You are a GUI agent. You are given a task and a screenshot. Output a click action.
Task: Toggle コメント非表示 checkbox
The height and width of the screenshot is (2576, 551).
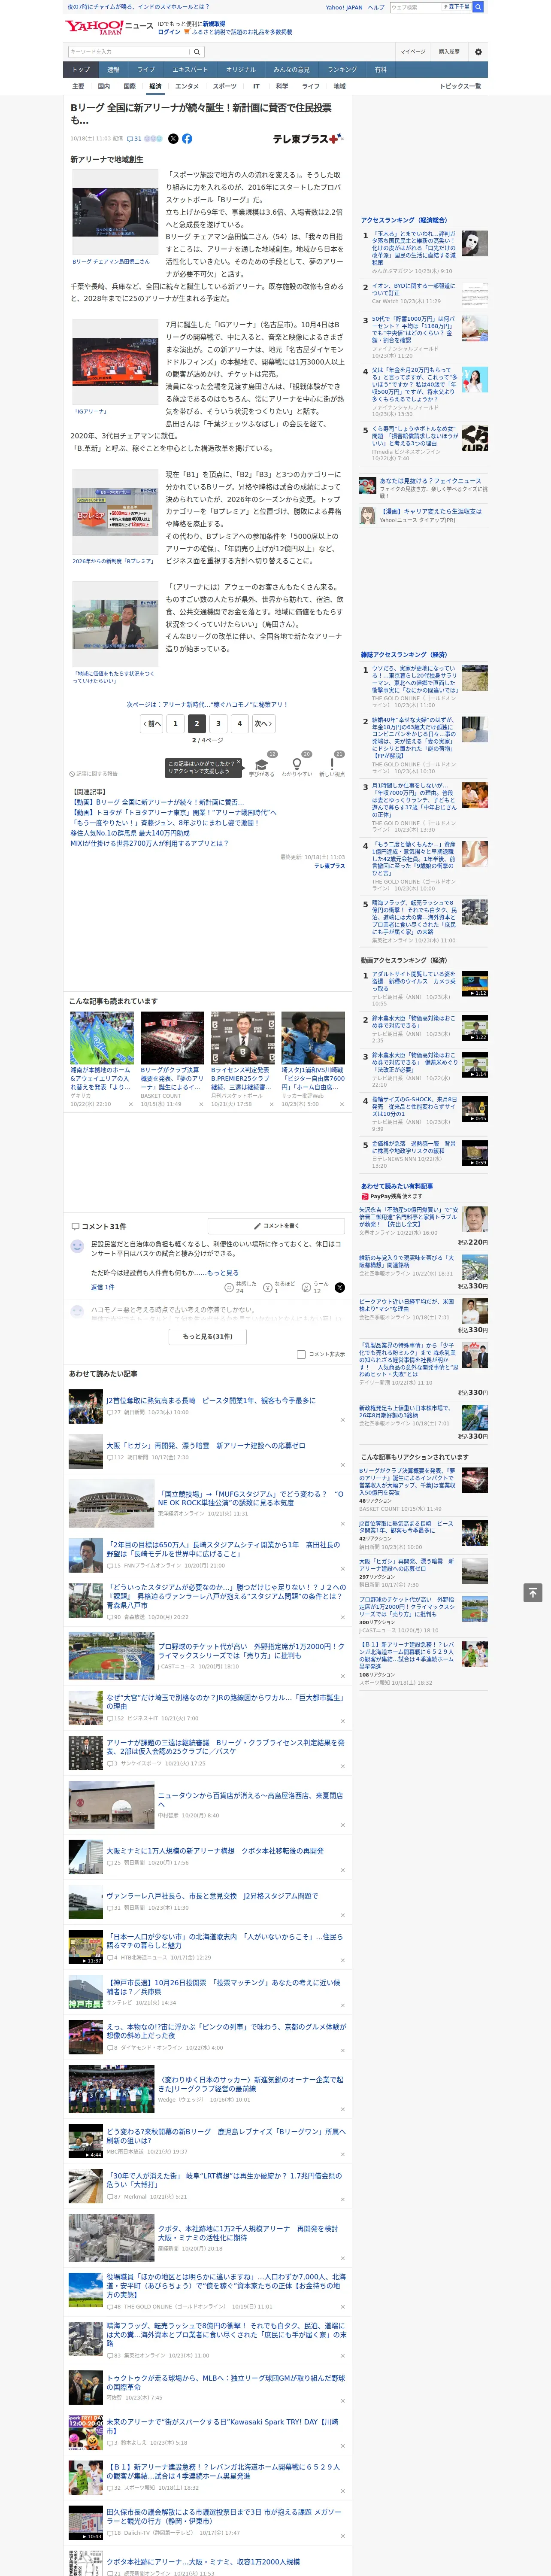tap(301, 1354)
